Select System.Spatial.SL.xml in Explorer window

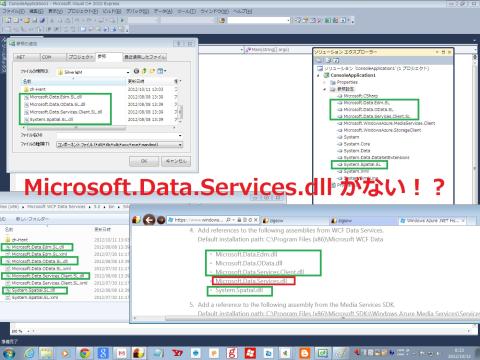[32, 297]
